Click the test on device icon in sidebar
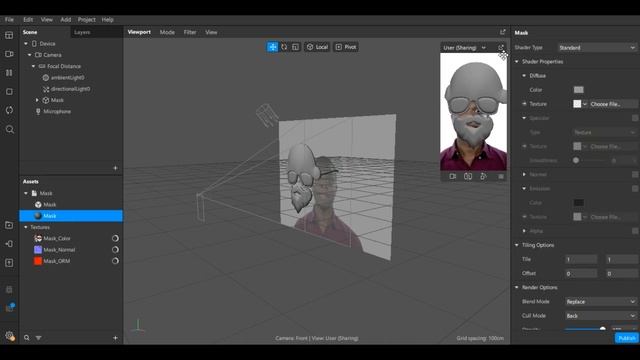The height and width of the screenshot is (360, 640). [9, 244]
